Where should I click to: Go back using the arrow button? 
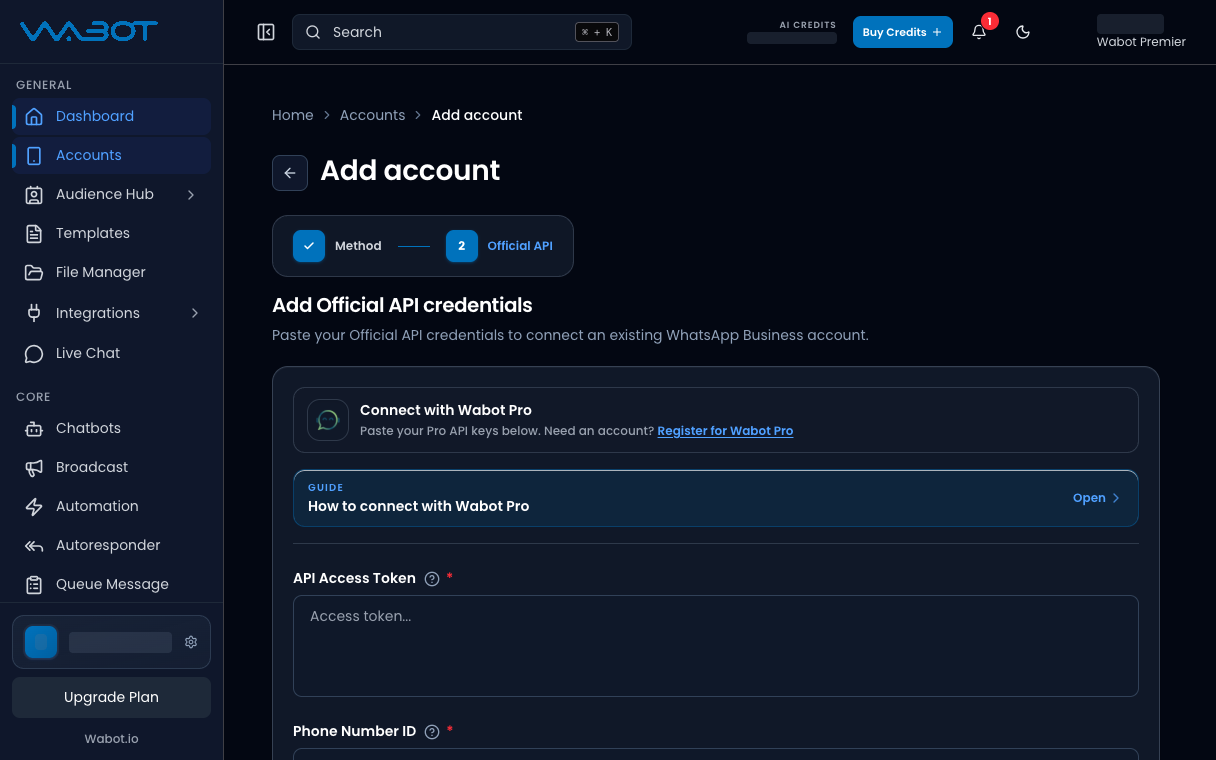click(x=290, y=173)
